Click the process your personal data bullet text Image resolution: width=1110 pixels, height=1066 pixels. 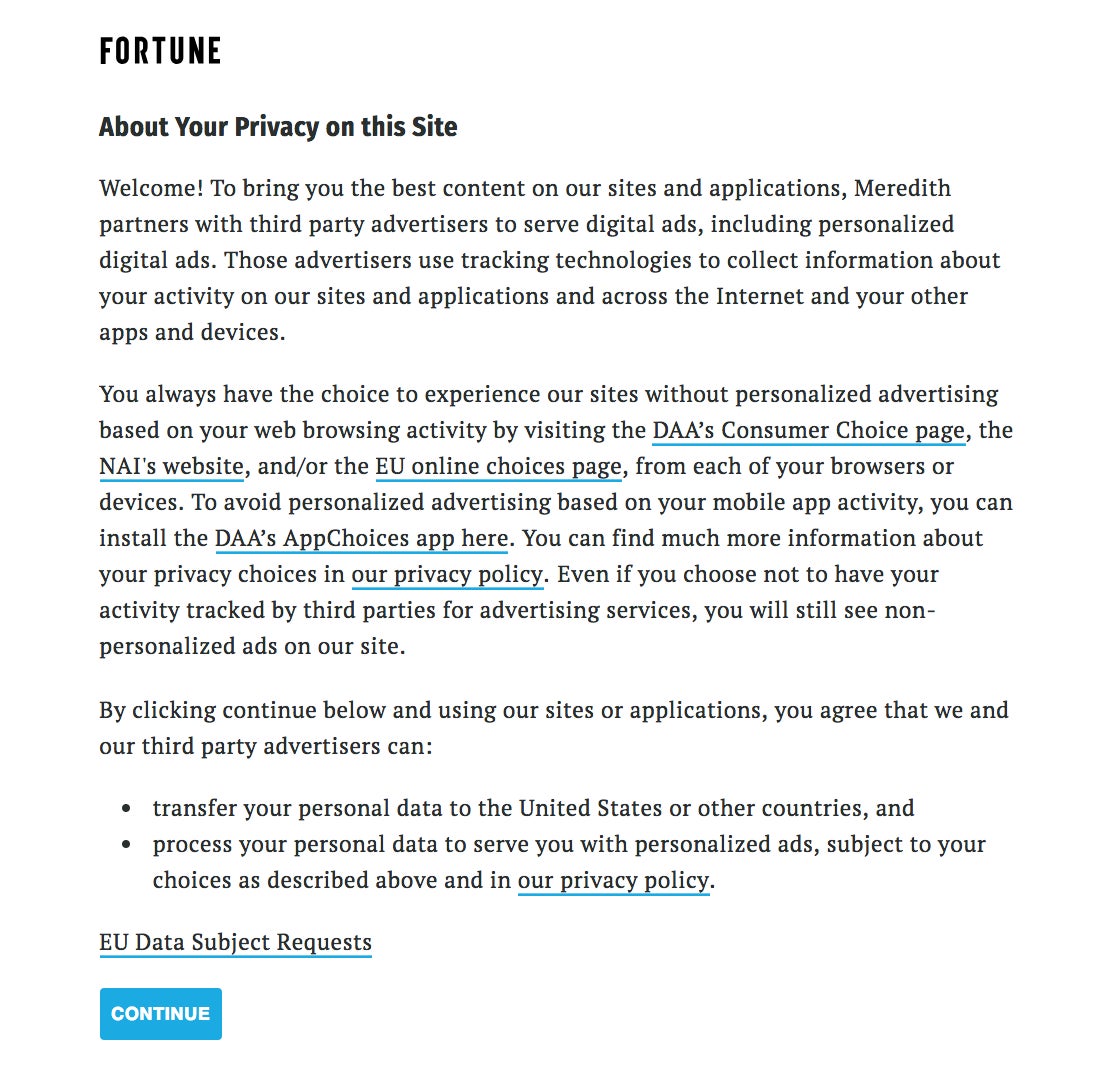tap(569, 862)
